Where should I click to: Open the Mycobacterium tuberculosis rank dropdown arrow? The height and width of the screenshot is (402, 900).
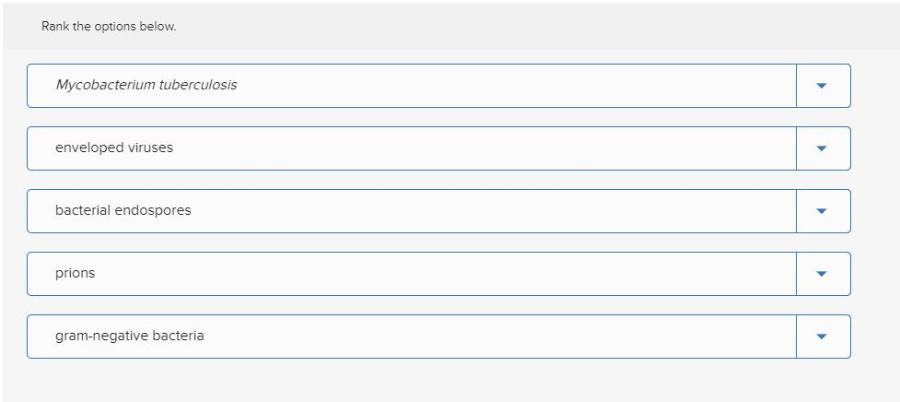point(824,85)
